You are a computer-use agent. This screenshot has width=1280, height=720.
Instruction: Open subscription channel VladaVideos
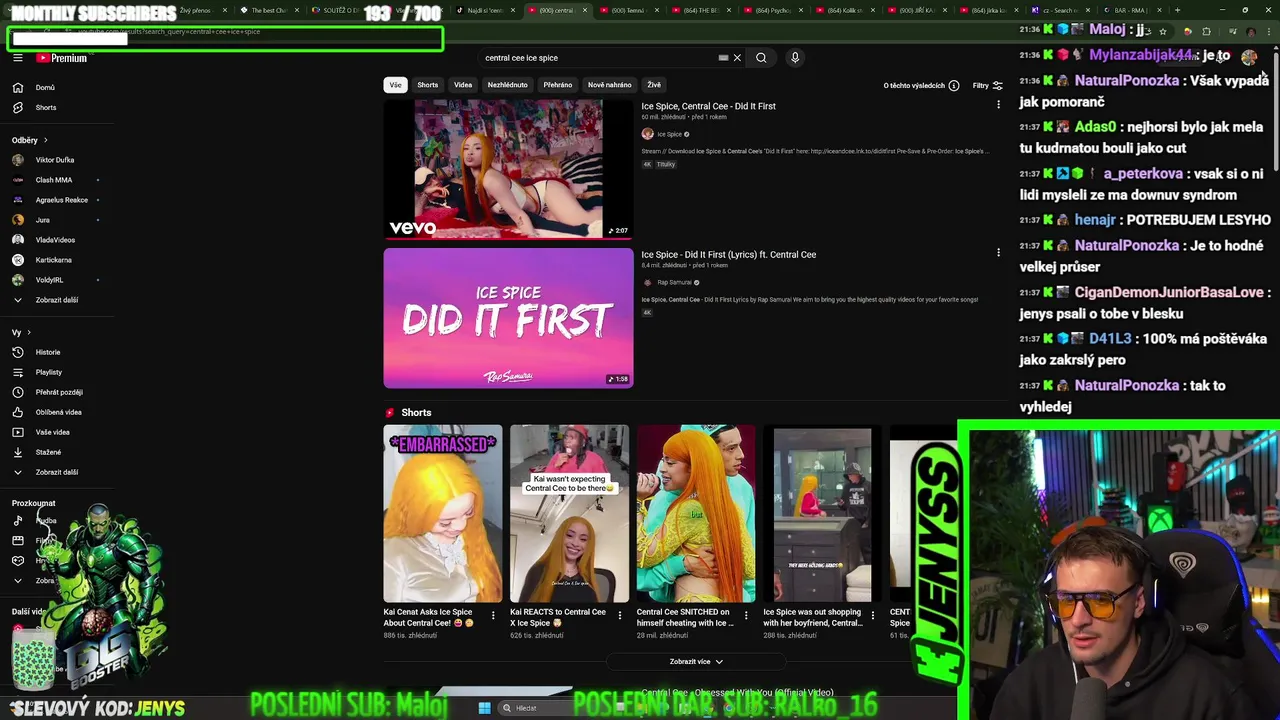pyautogui.click(x=55, y=240)
